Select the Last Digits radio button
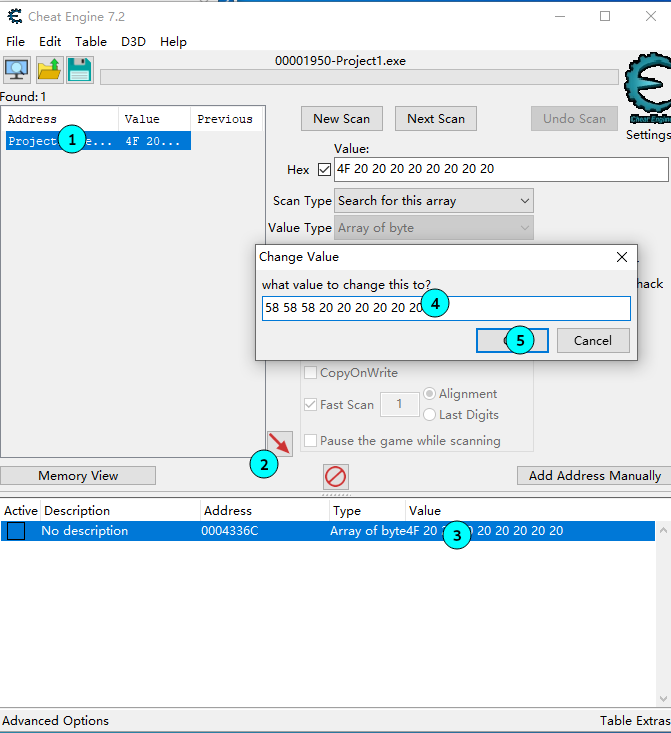The image size is (671, 733). [x=429, y=415]
